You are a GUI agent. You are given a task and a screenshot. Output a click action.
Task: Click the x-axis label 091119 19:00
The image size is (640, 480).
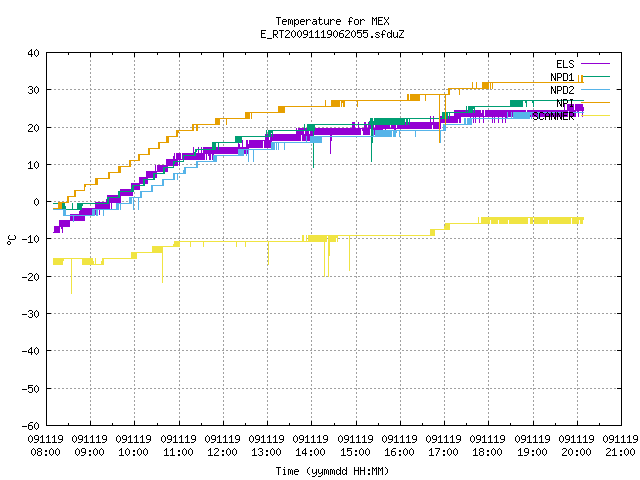point(532,446)
